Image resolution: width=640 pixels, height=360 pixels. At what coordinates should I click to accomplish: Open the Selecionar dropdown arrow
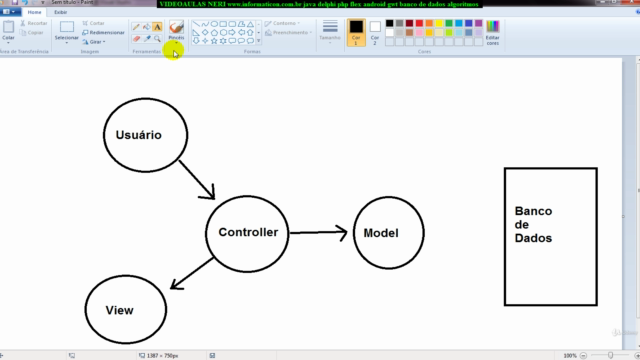67,42
